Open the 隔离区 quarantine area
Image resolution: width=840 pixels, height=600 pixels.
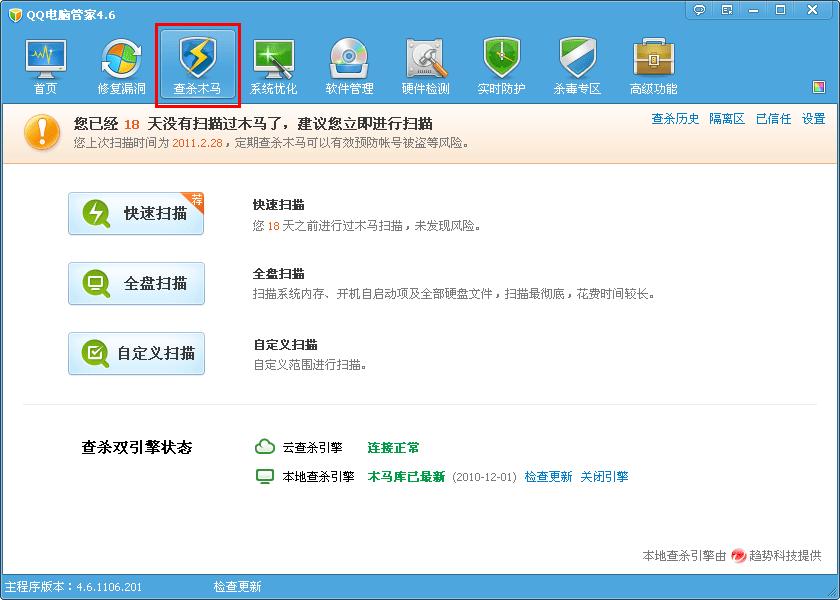click(x=728, y=118)
